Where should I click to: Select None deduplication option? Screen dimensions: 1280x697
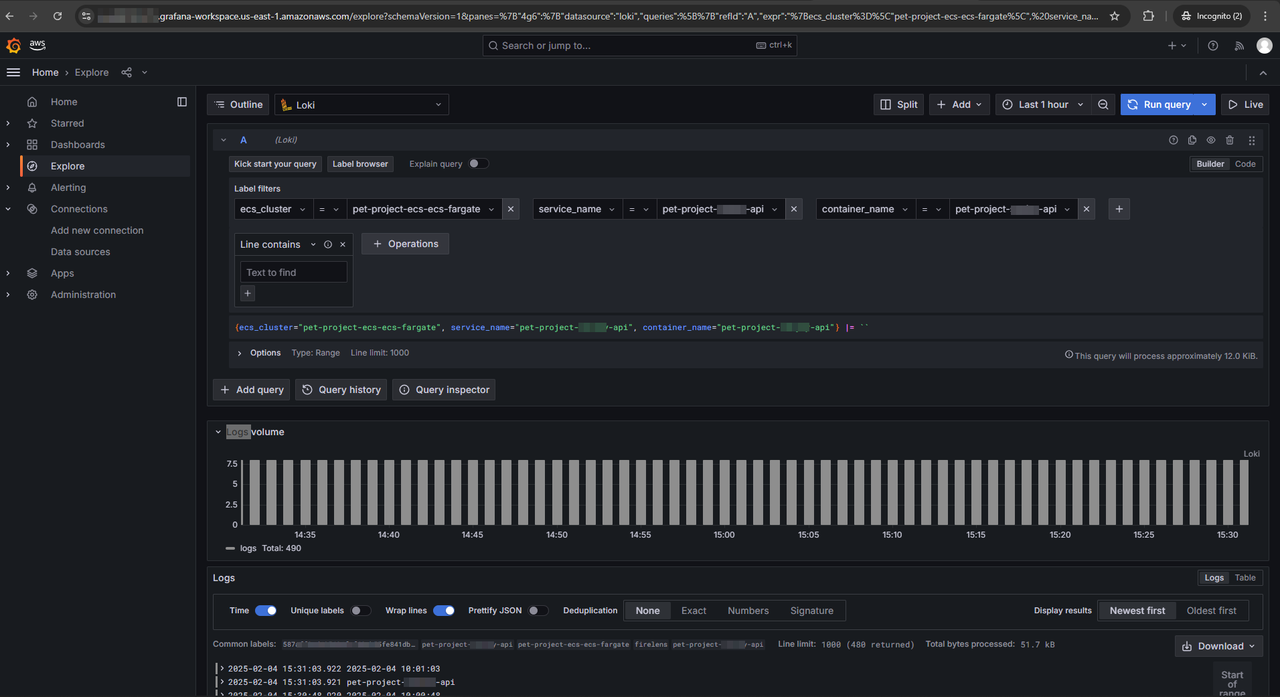tap(648, 610)
